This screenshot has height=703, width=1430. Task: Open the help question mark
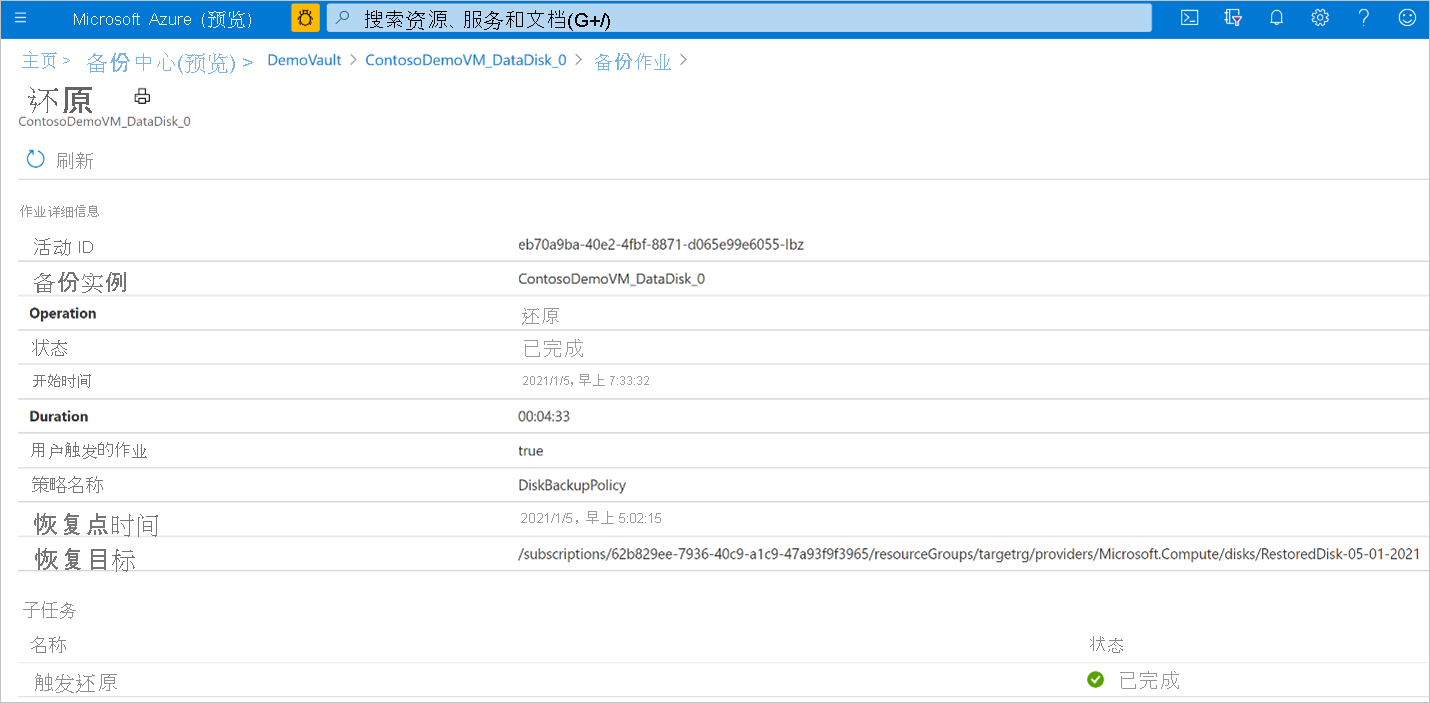(1364, 18)
